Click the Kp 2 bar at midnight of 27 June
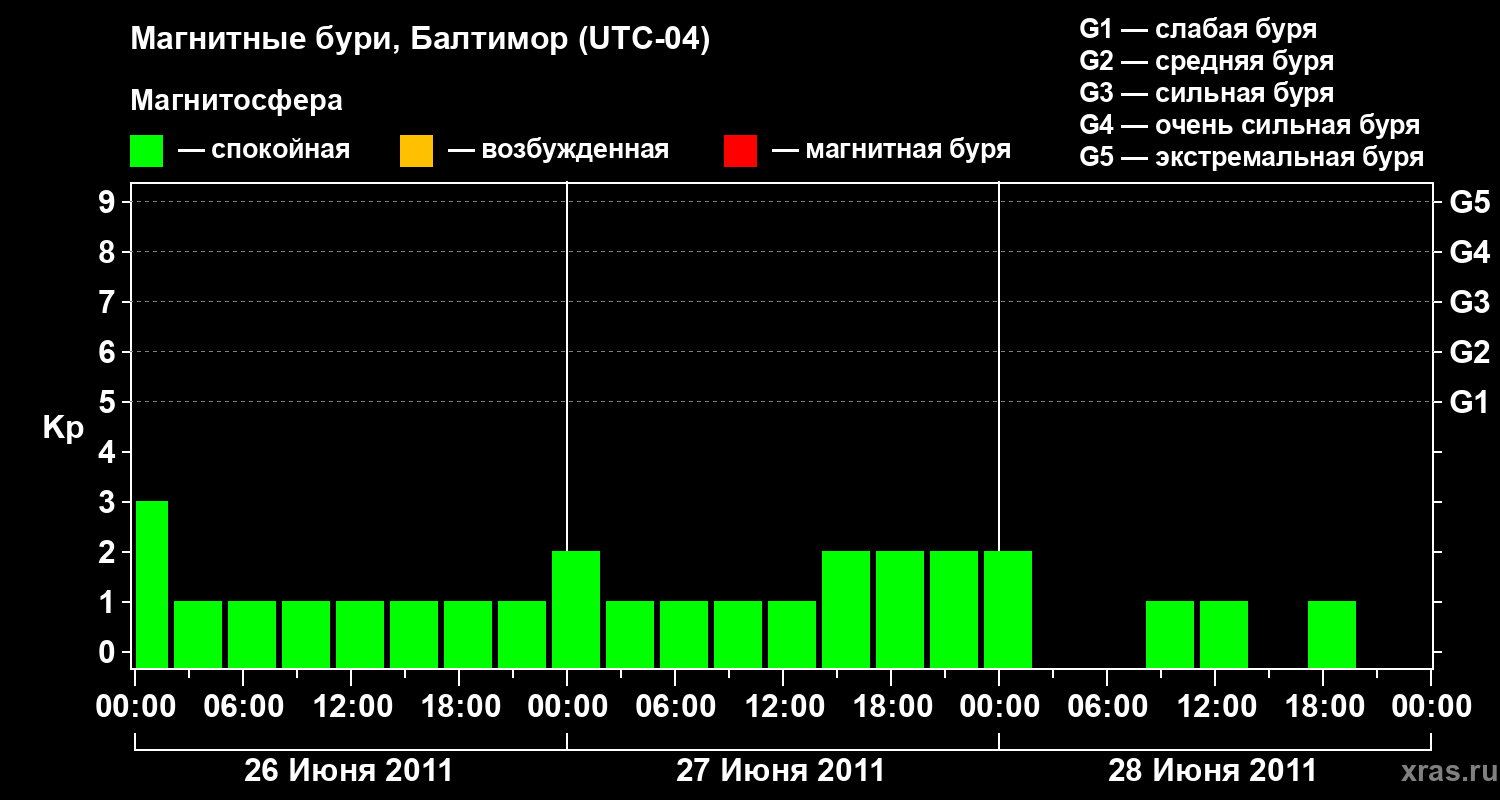Viewport: 1500px width, 800px height. (576, 609)
